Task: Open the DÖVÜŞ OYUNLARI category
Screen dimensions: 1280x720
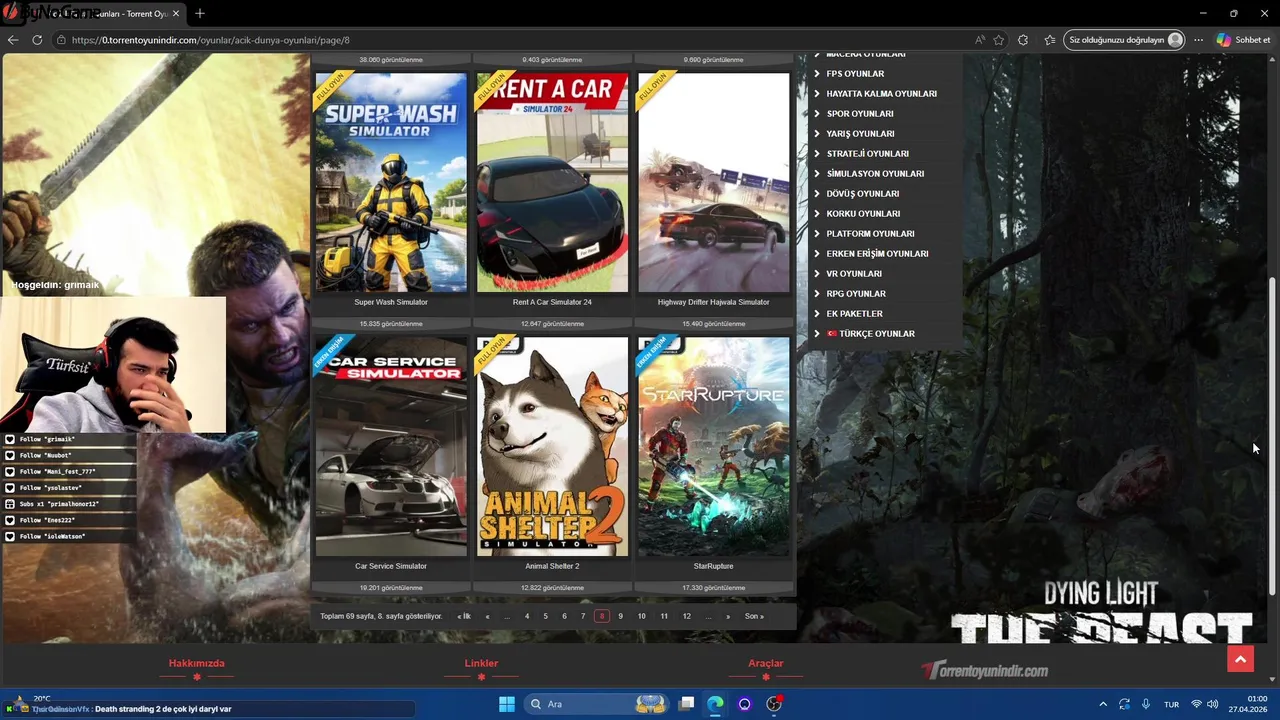Action: [862, 194]
